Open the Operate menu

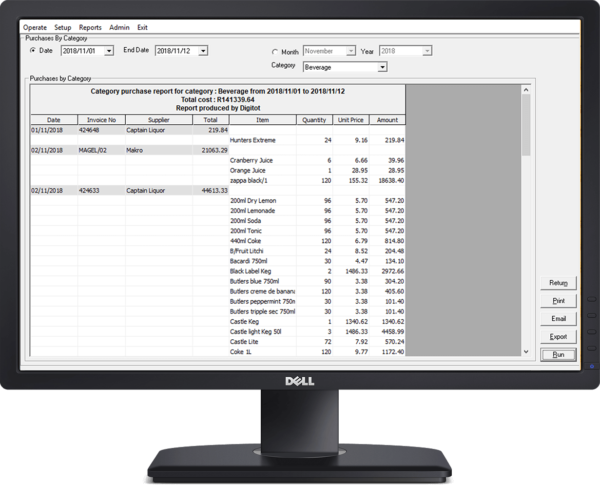coord(35,28)
